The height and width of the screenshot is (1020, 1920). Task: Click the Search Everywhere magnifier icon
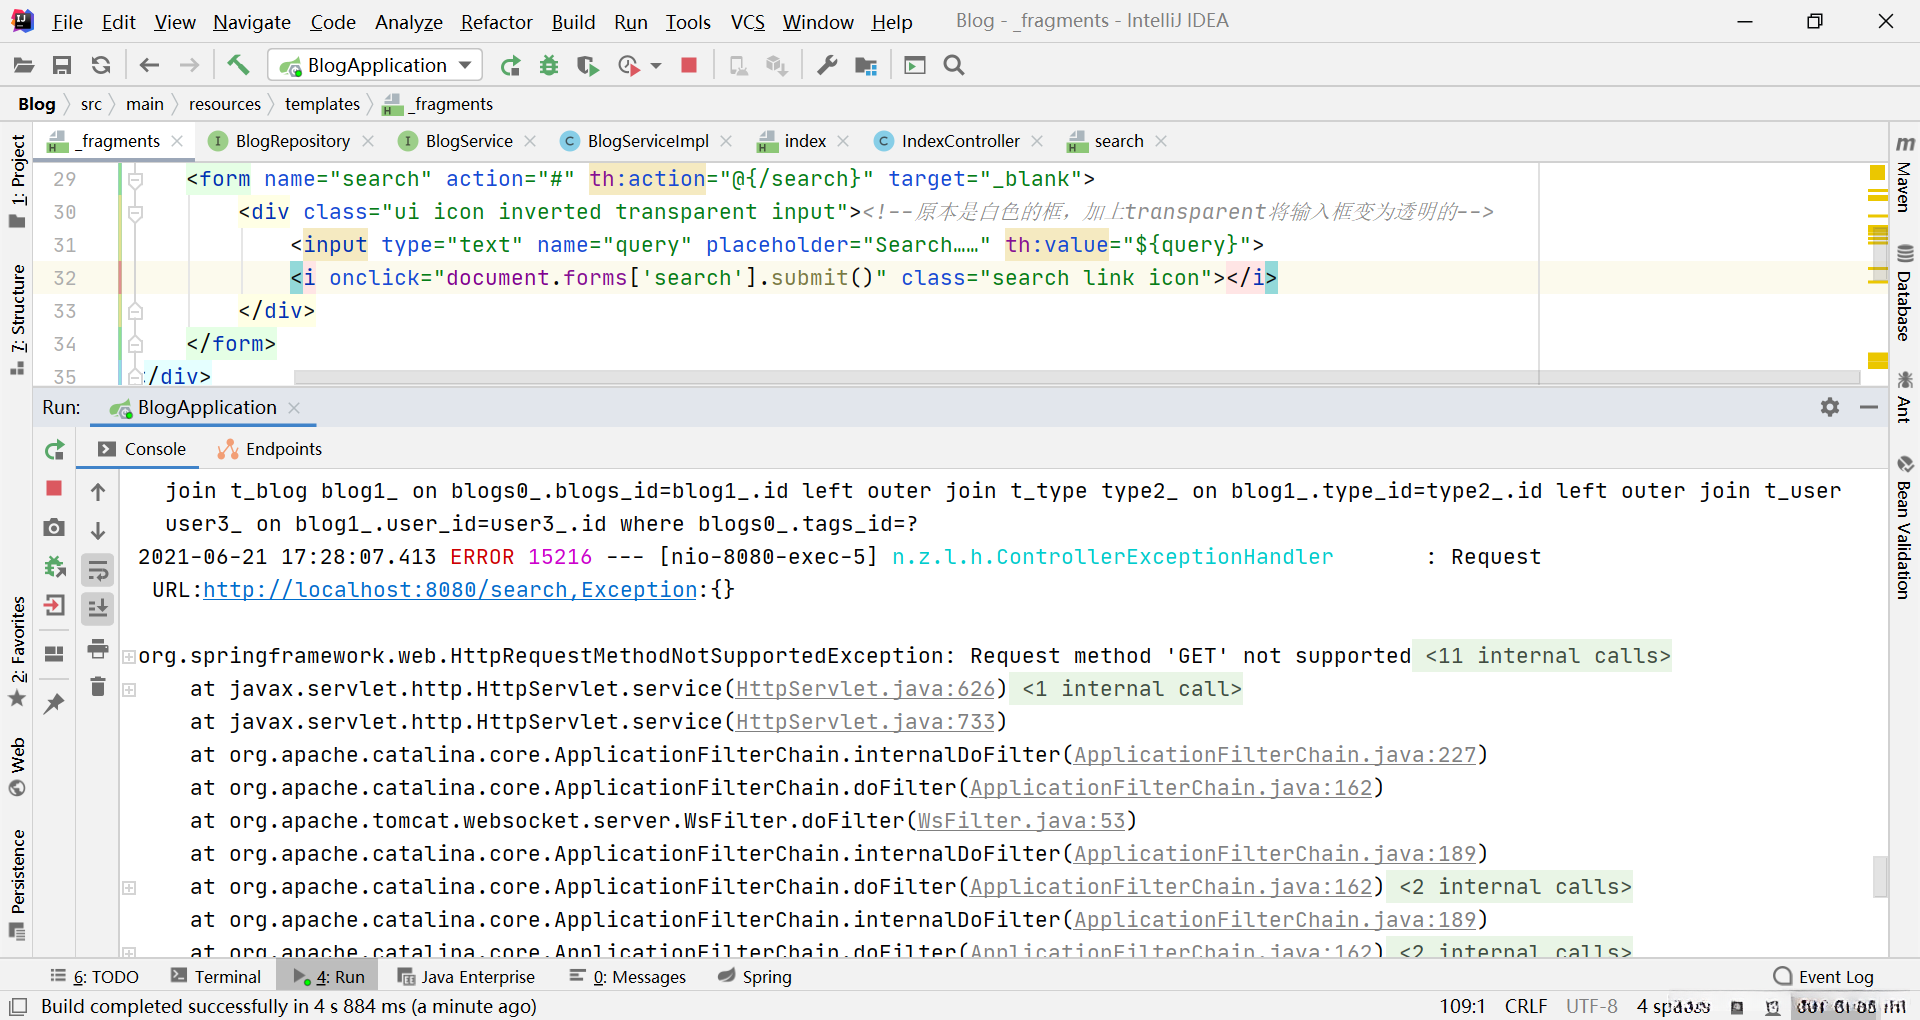pyautogui.click(x=954, y=66)
